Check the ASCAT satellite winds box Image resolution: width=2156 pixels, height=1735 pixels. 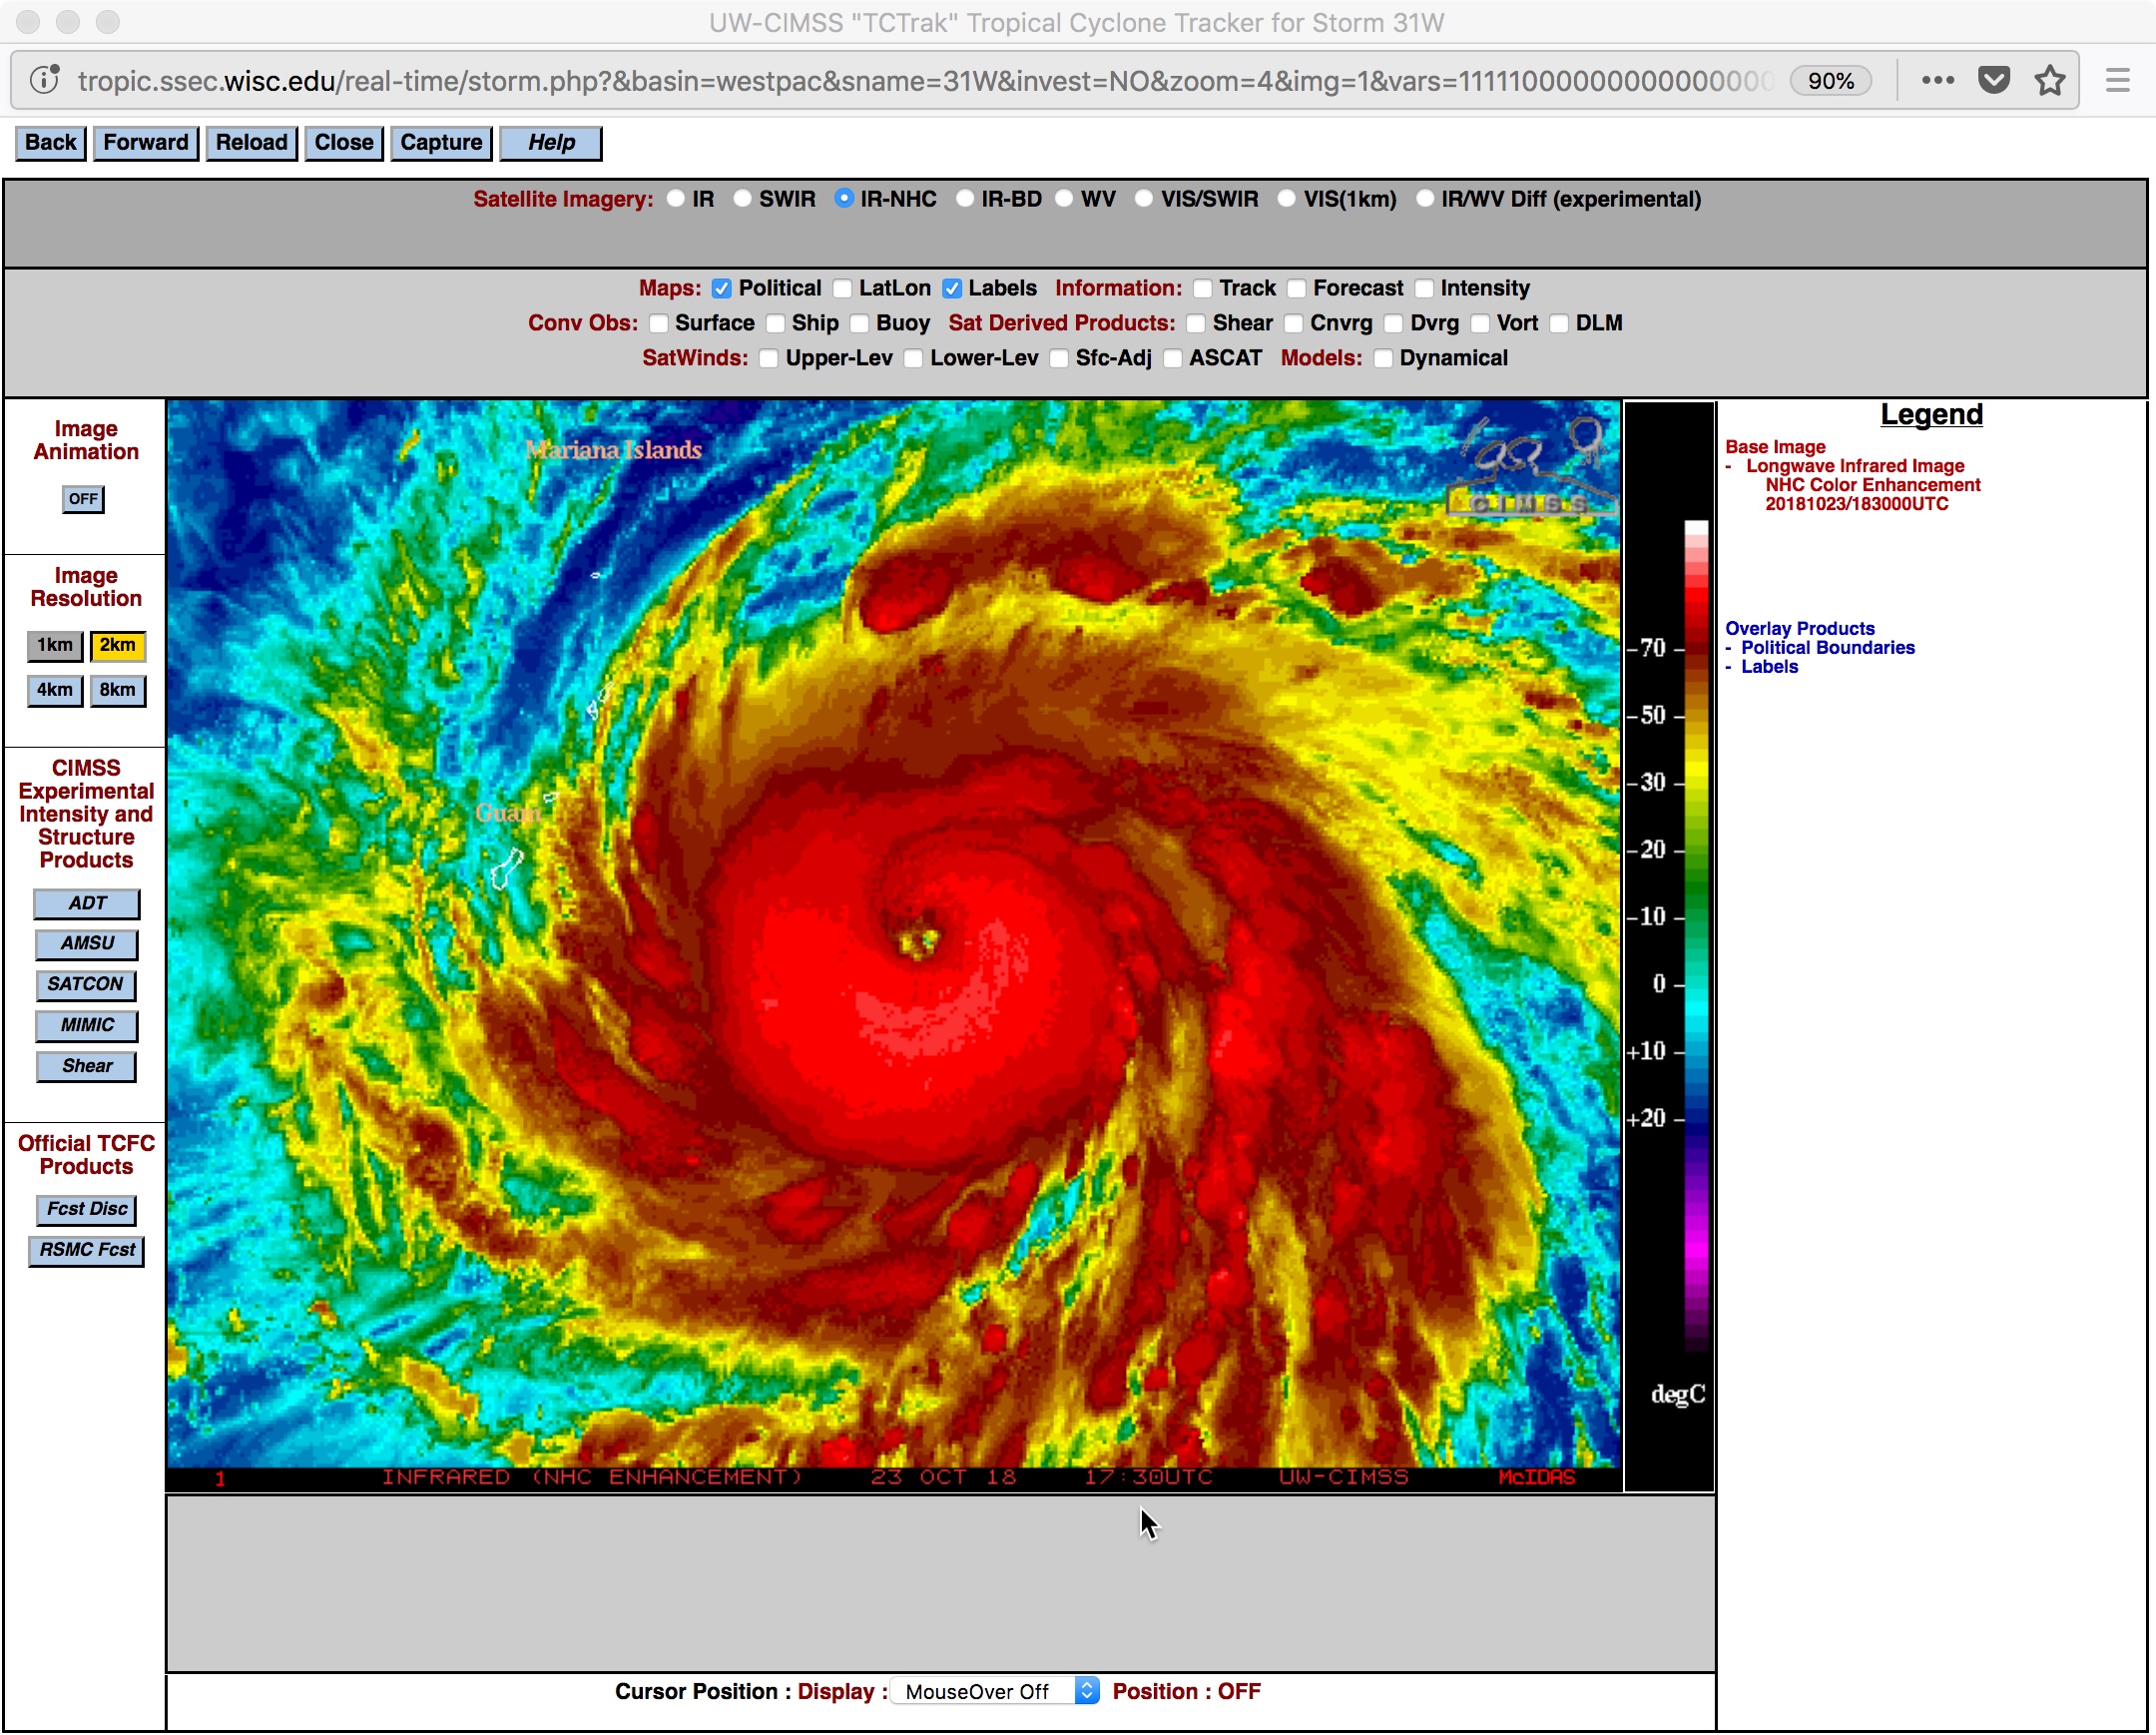(1172, 359)
